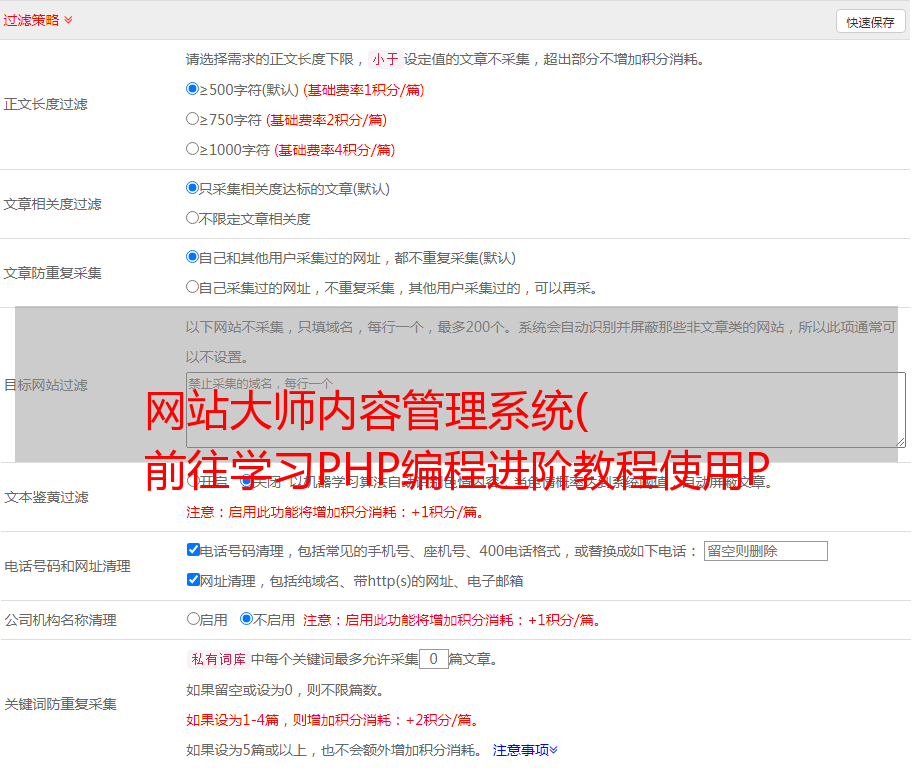This screenshot has height=768, width=912.
Task: Toggle the 网址清理 checkbox
Action: 193,580
